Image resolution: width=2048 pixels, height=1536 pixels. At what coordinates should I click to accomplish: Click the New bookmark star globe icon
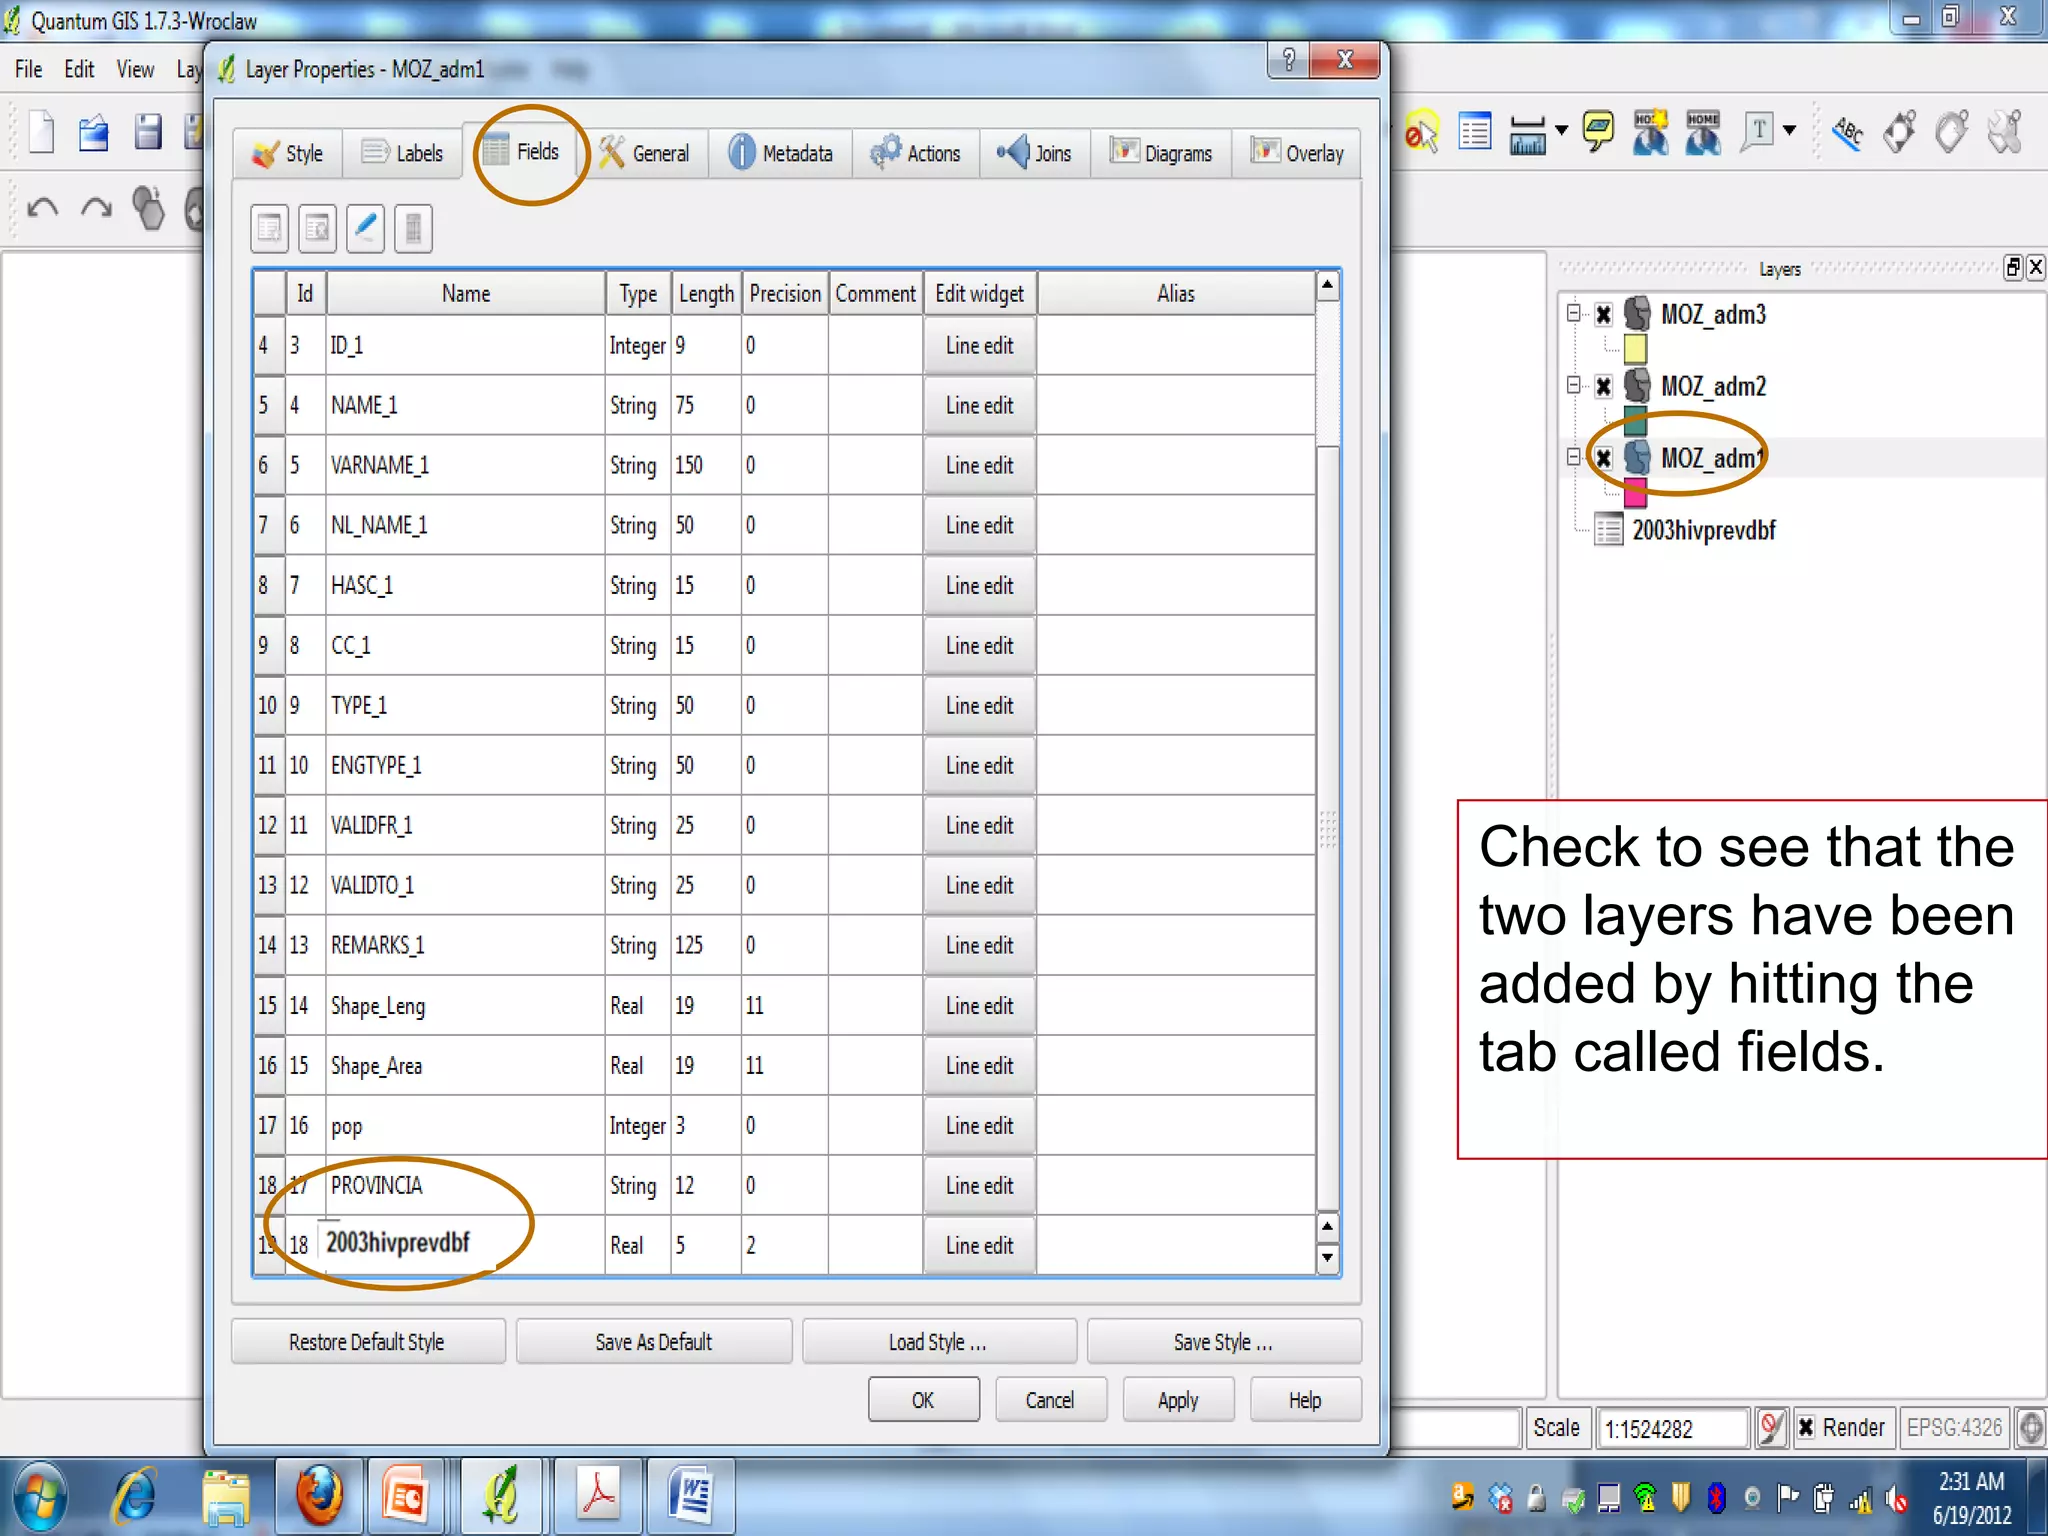[1650, 132]
